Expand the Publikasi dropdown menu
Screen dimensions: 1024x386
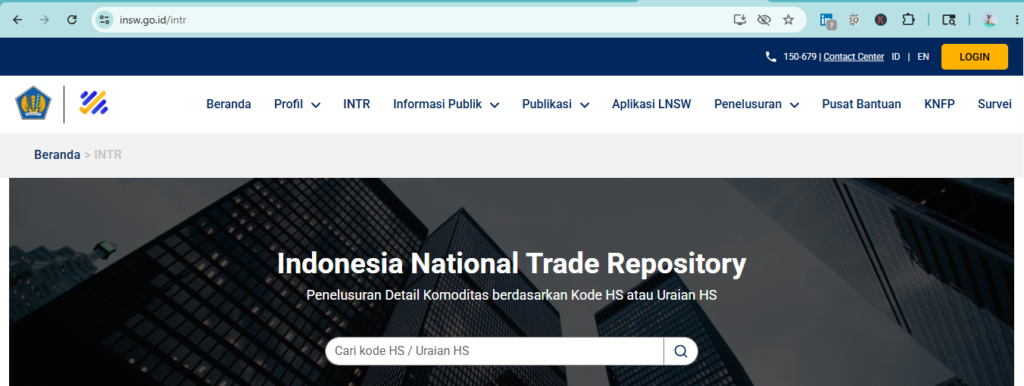point(556,104)
